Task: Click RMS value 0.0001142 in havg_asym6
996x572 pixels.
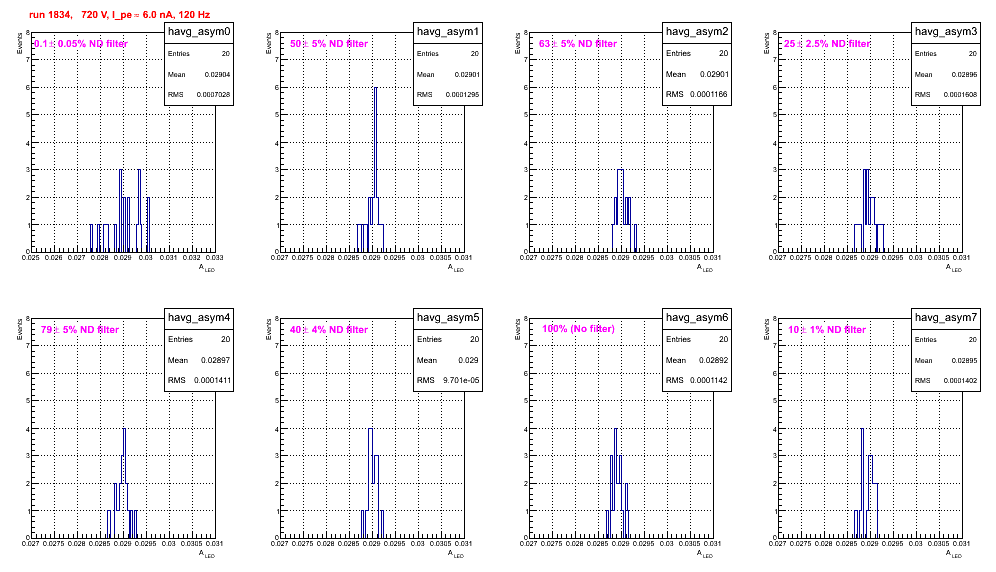Action: tap(710, 381)
